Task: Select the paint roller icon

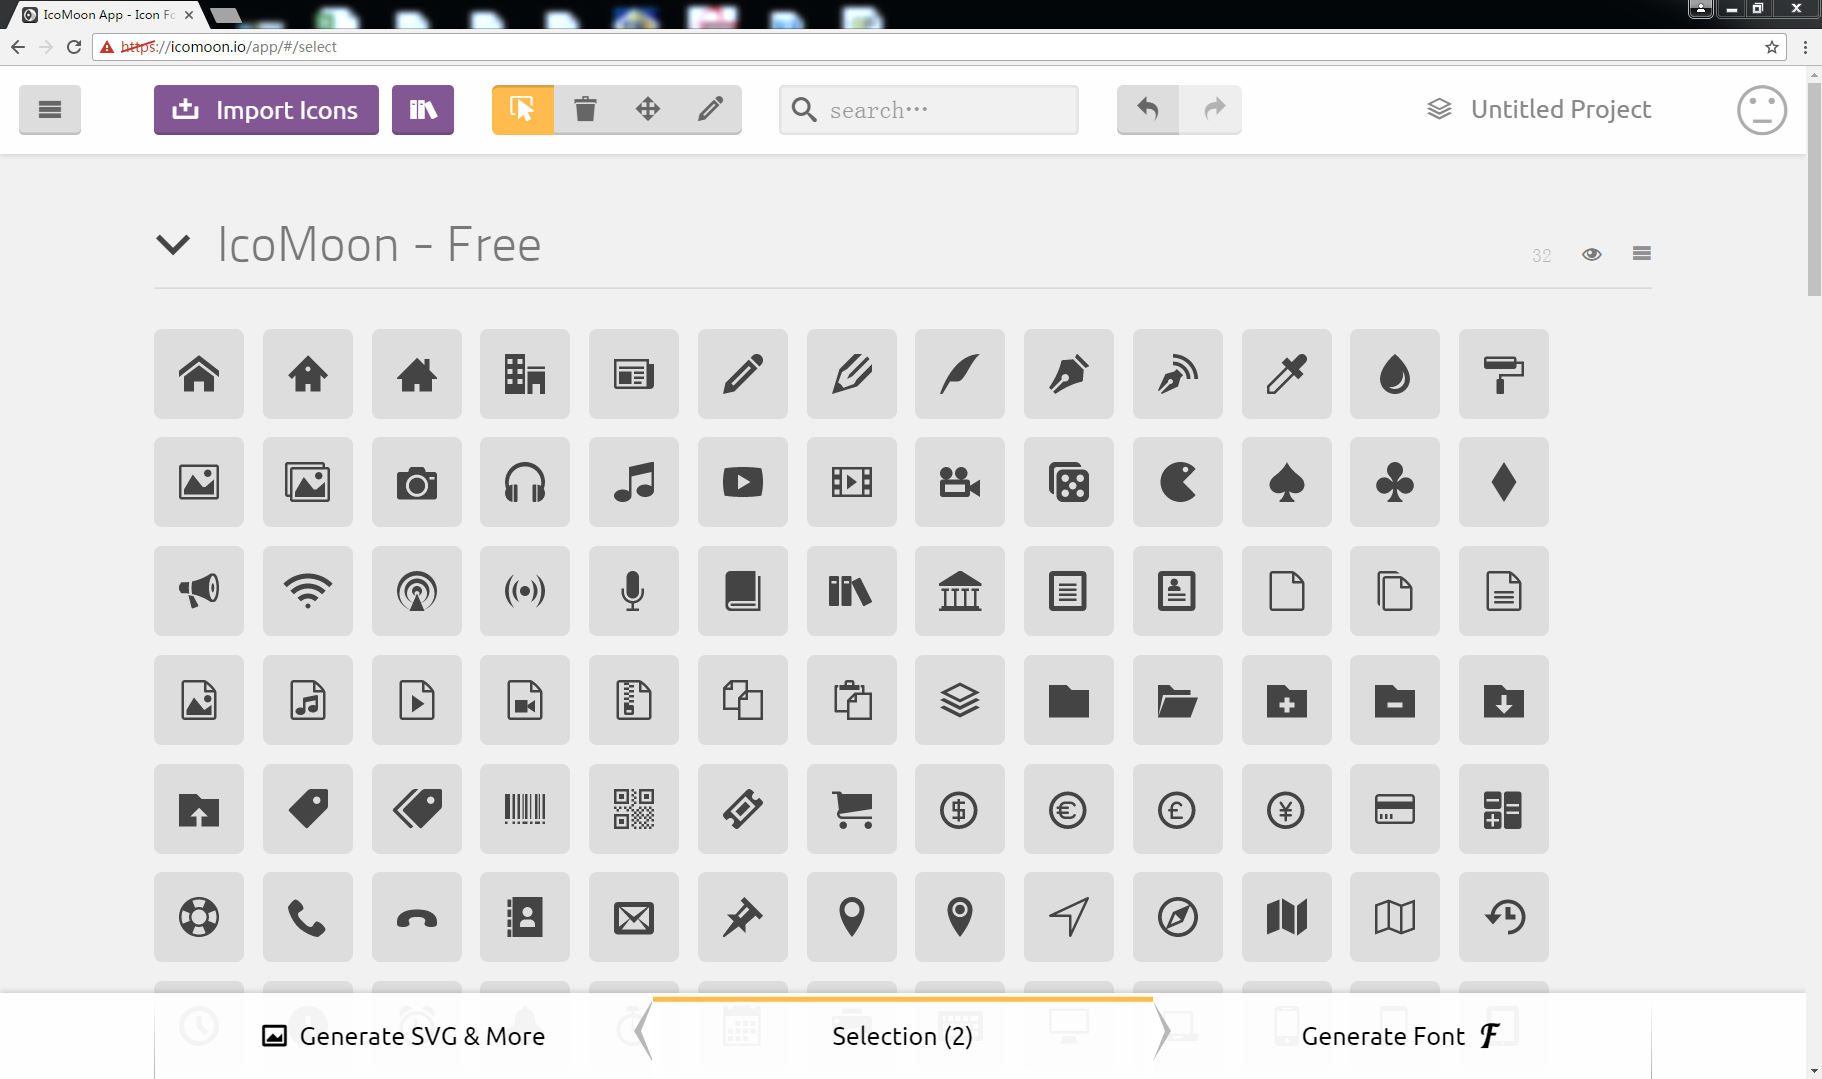Action: coord(1504,374)
